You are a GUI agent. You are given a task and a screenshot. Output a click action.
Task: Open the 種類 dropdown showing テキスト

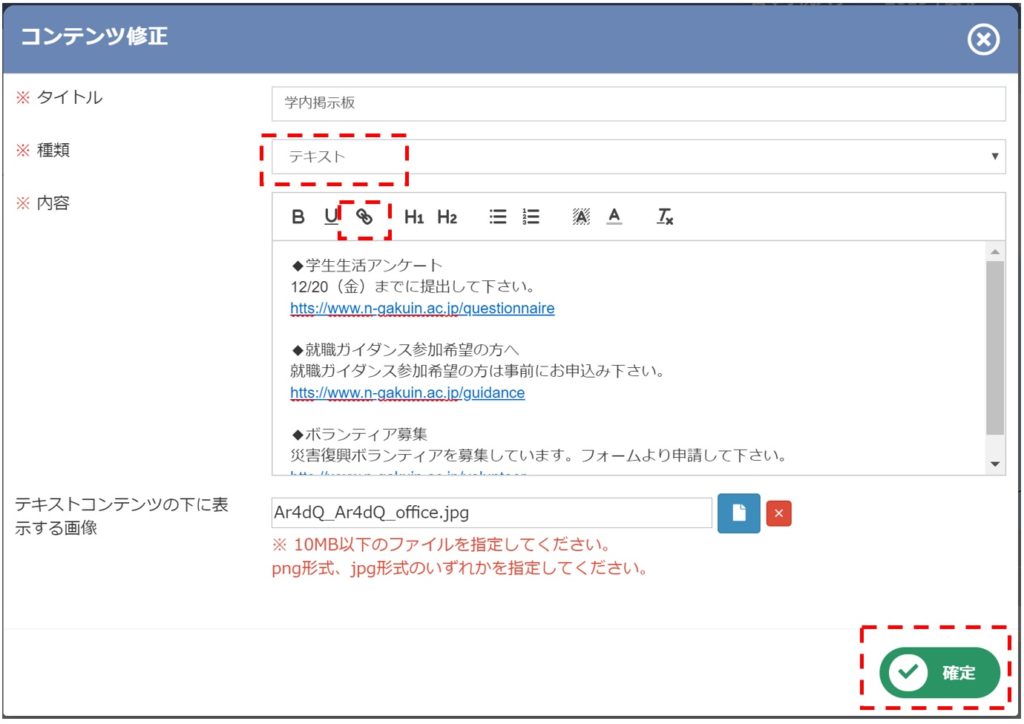point(638,157)
